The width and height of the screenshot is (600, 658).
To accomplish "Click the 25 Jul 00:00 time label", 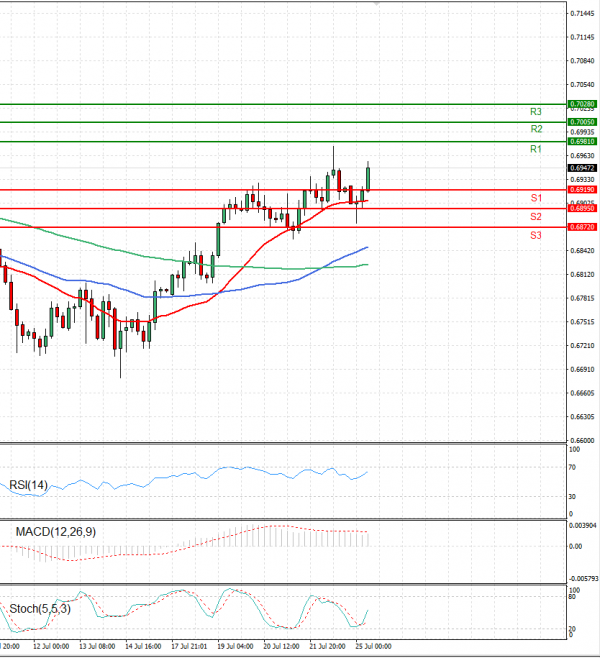I will point(373,646).
